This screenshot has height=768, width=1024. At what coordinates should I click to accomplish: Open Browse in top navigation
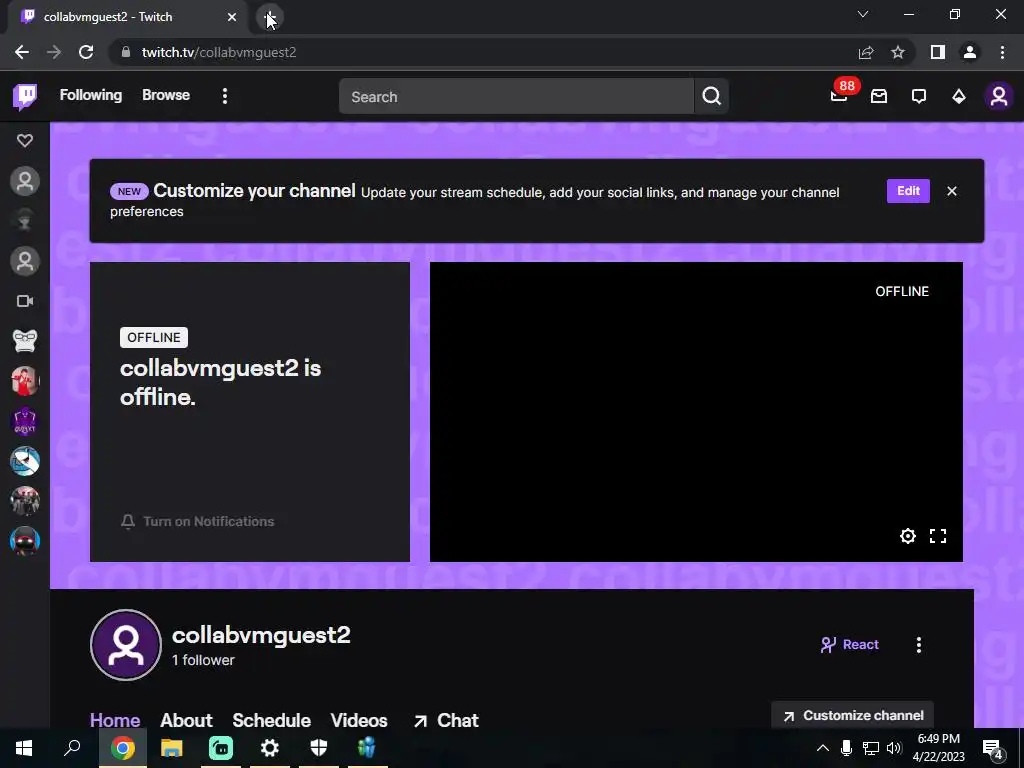[166, 95]
